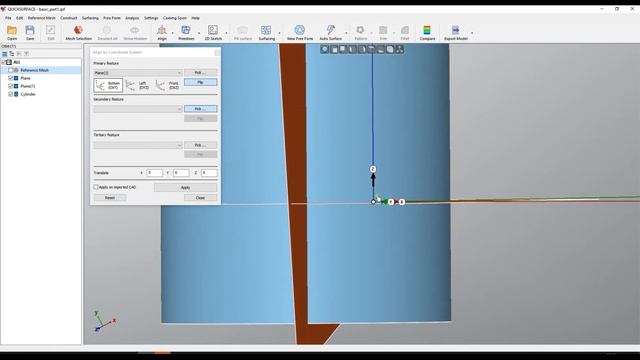The image size is (640, 360).
Task: Open the Settings menu
Action: click(151, 18)
